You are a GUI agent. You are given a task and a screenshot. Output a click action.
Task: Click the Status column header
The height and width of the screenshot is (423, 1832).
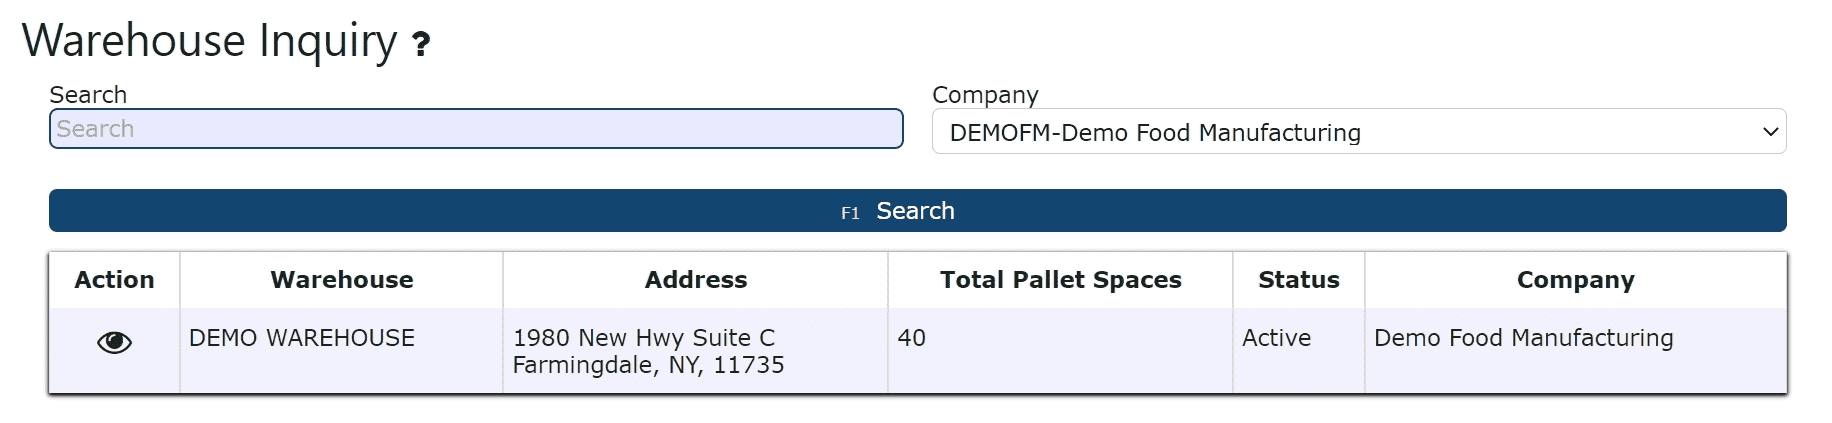(x=1299, y=280)
